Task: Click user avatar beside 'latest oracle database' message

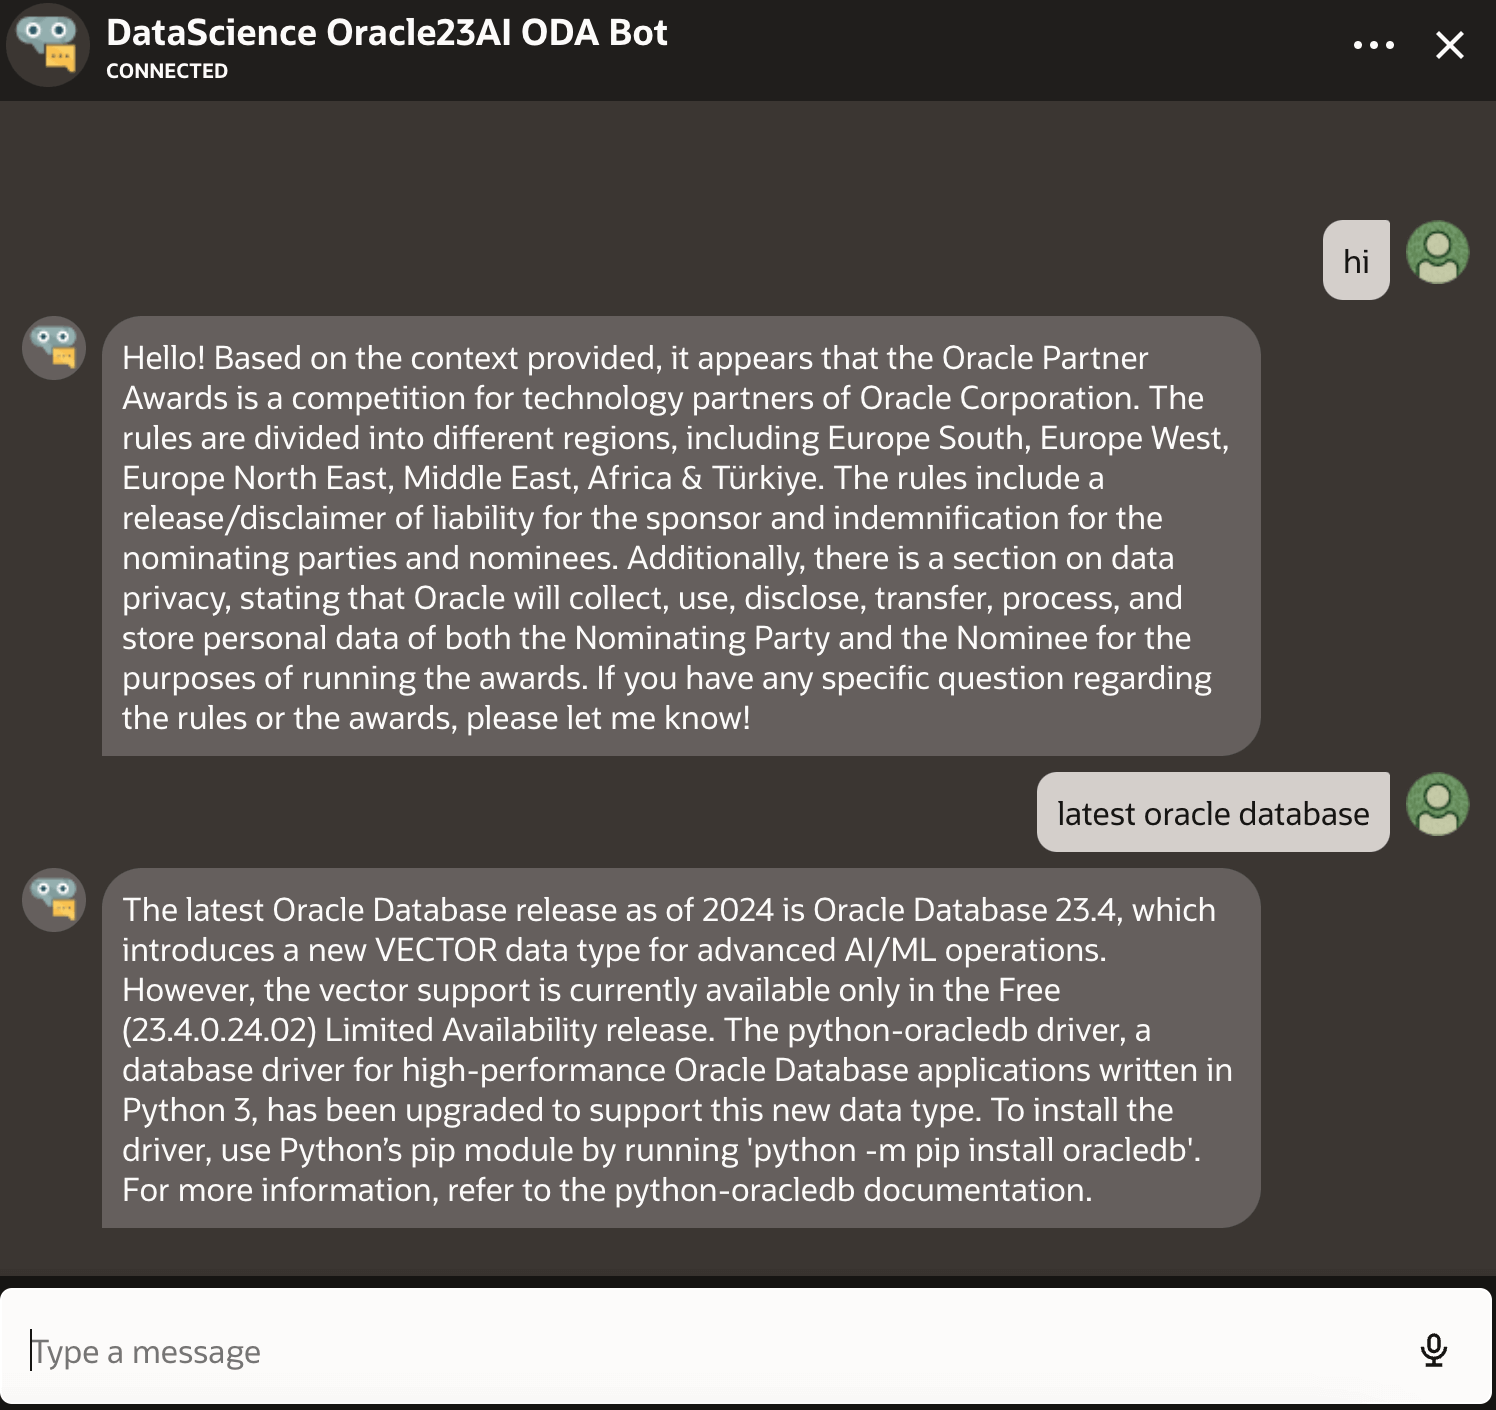Action: (1437, 804)
